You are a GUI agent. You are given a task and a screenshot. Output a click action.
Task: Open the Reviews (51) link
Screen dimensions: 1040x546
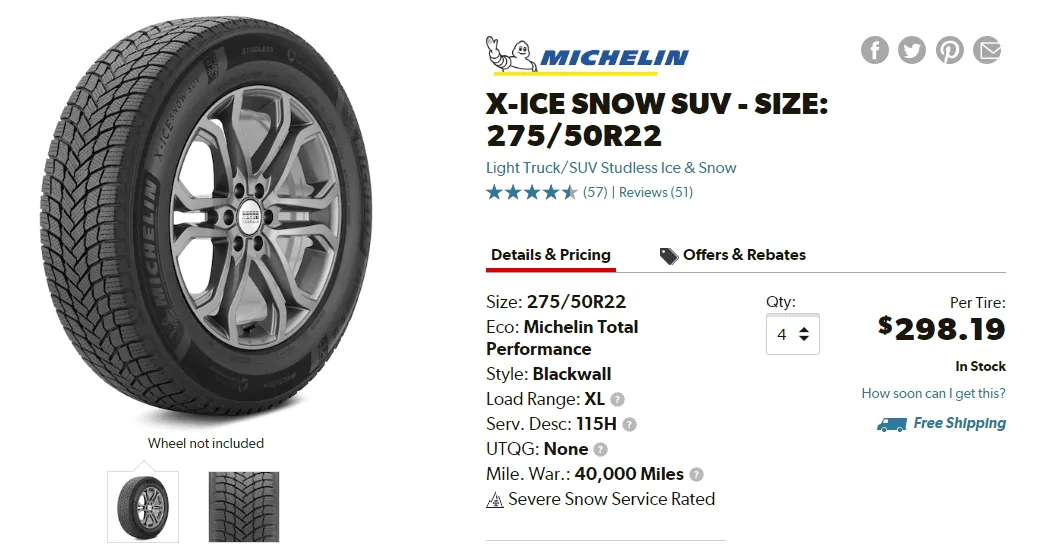click(x=655, y=192)
